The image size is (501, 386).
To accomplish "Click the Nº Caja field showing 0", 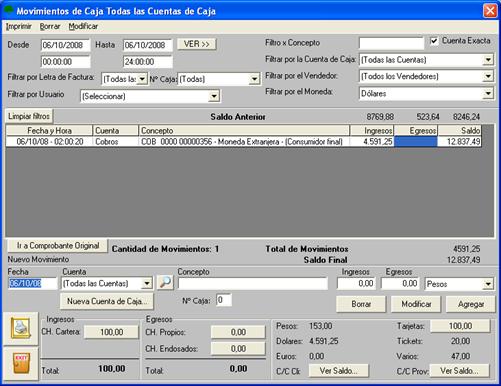I will click(x=224, y=300).
